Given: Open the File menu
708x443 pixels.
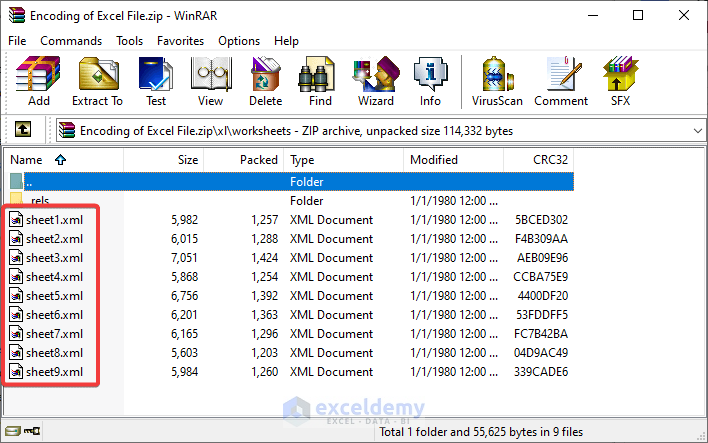Looking at the screenshot, I should tap(17, 41).
